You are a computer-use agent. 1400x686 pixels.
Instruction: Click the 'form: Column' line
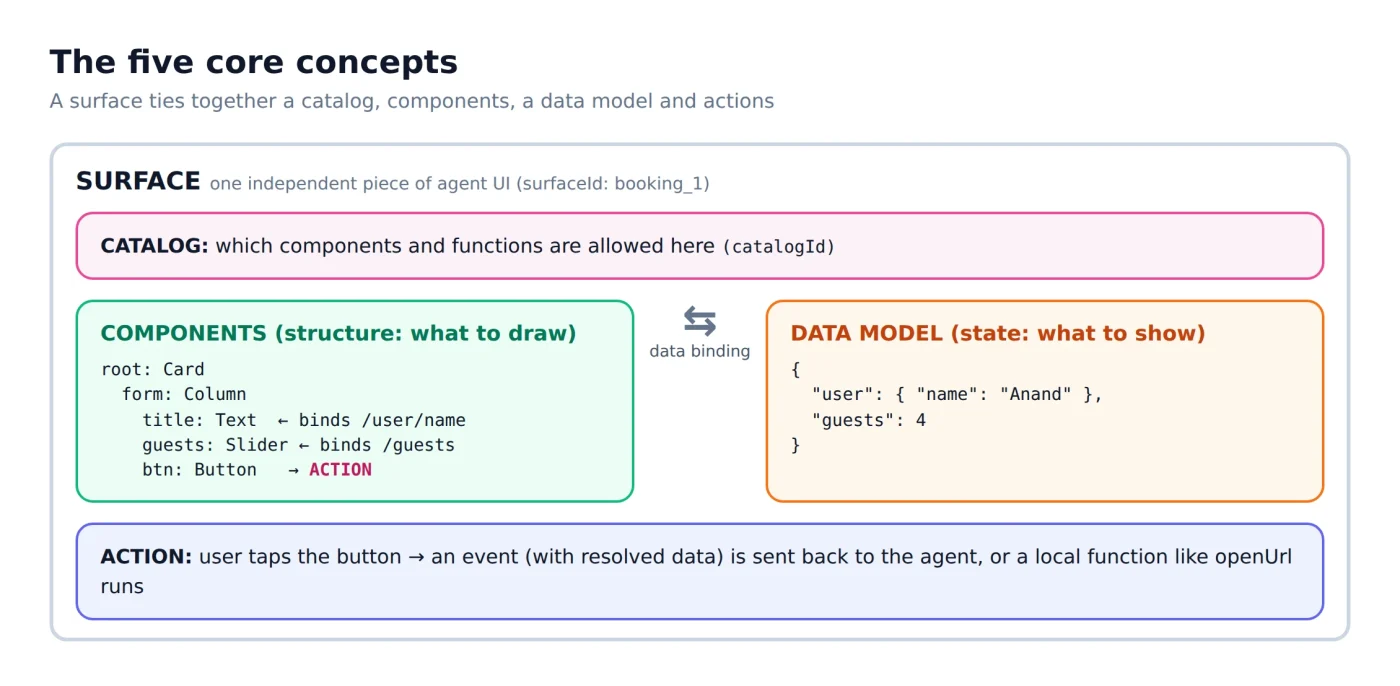tap(184, 395)
